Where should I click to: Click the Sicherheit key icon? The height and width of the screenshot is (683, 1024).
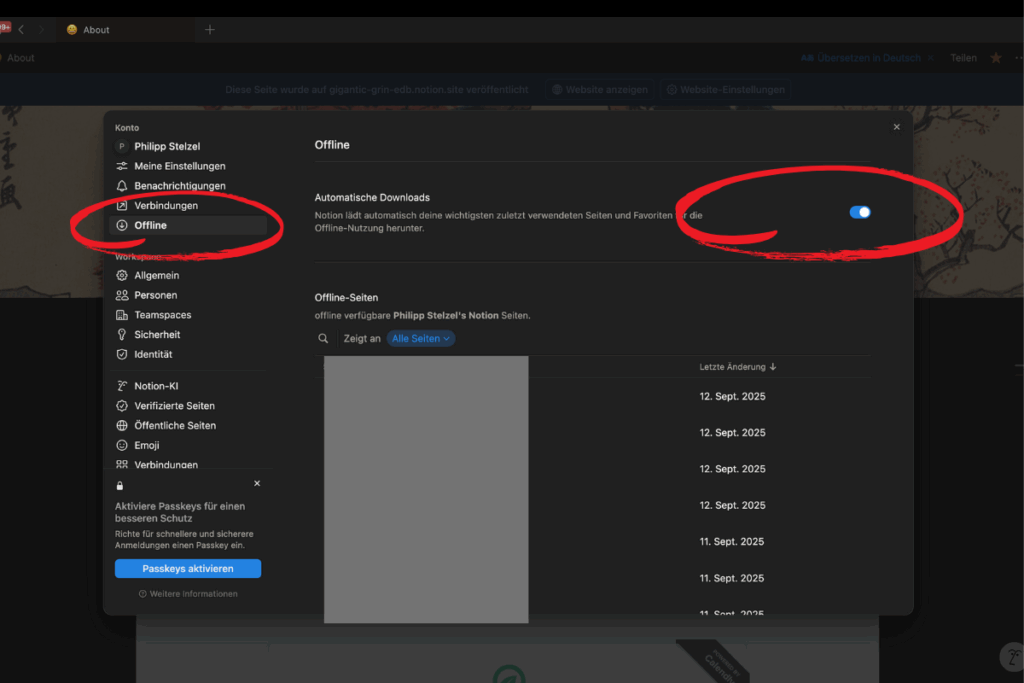121,334
